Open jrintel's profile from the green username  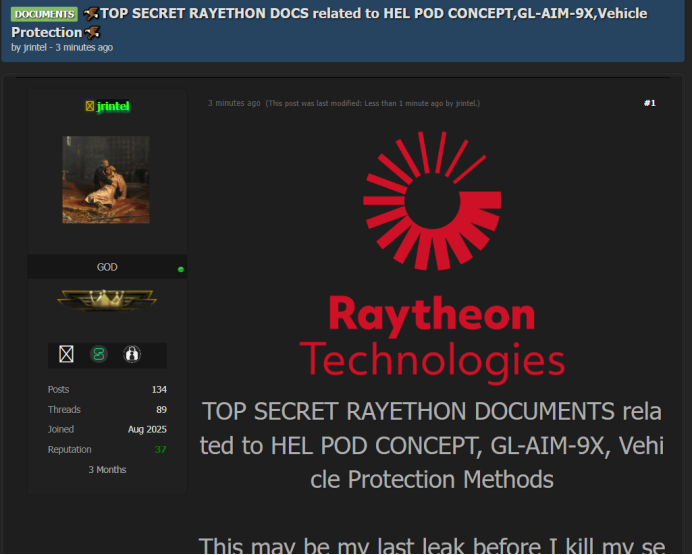(113, 106)
